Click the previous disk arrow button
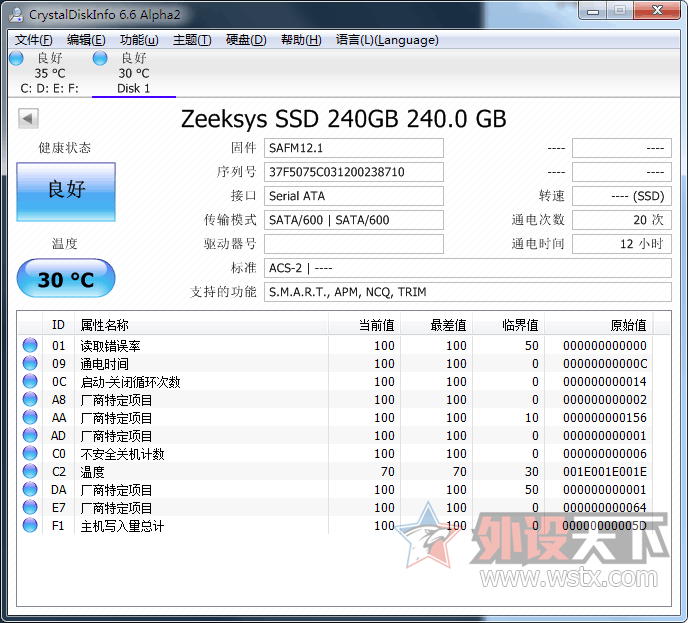Viewport: 688px width, 623px height. (x=28, y=118)
